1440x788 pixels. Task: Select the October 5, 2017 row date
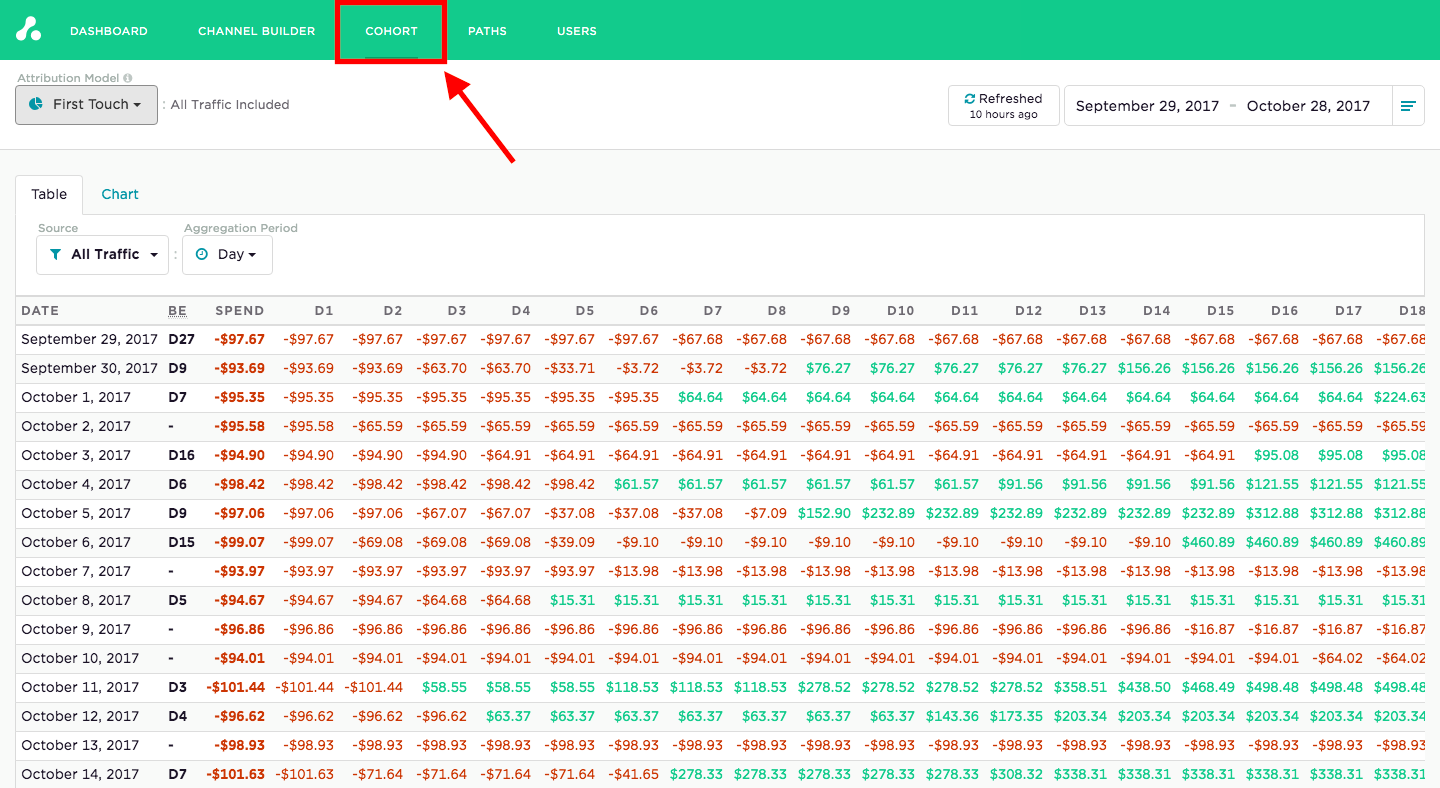tap(76, 513)
